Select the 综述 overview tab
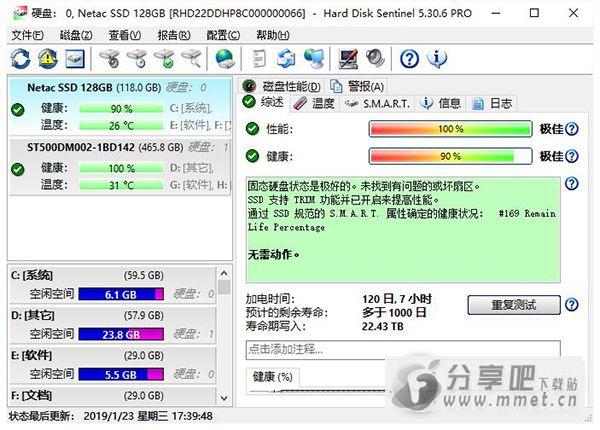 pos(264,102)
